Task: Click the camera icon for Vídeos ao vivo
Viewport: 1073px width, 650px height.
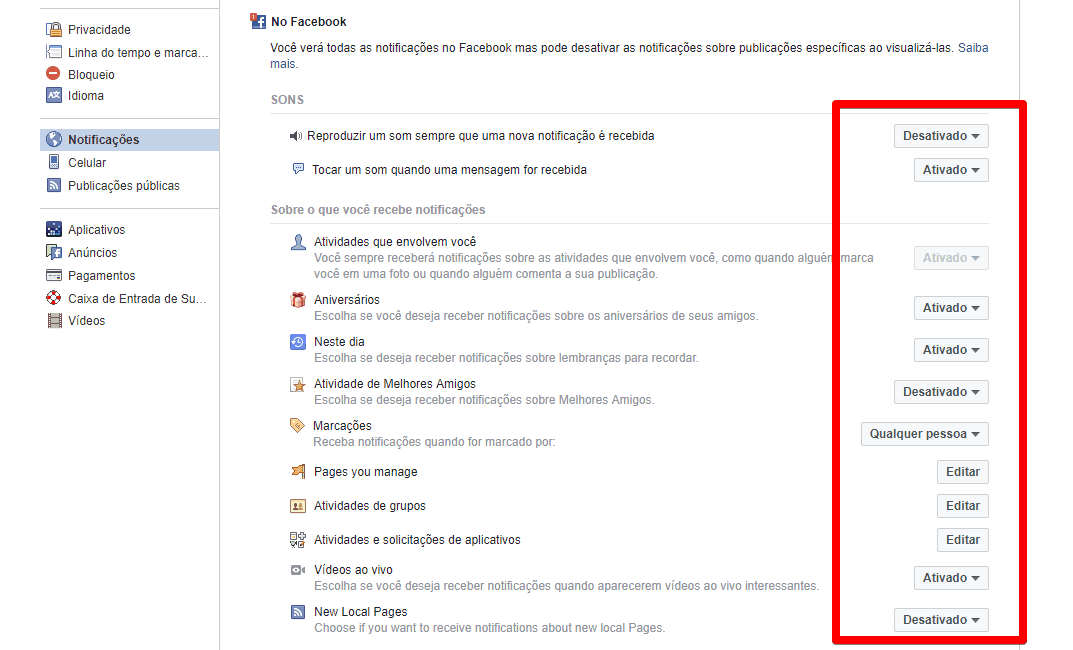Action: tap(298, 570)
